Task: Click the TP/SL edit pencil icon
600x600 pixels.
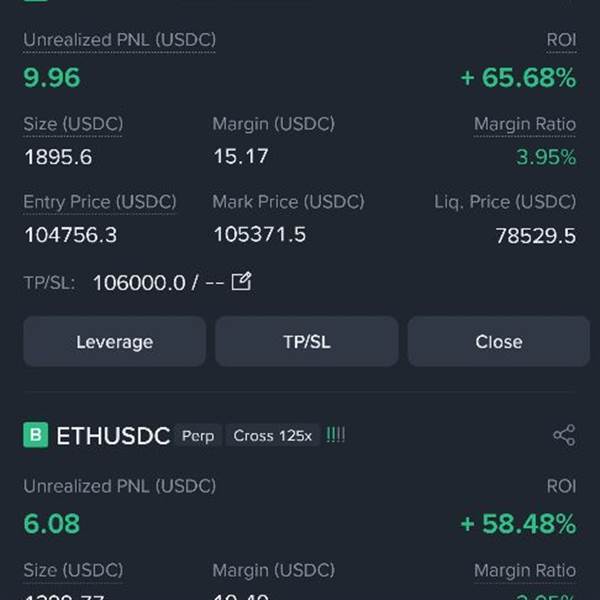Action: (x=241, y=281)
